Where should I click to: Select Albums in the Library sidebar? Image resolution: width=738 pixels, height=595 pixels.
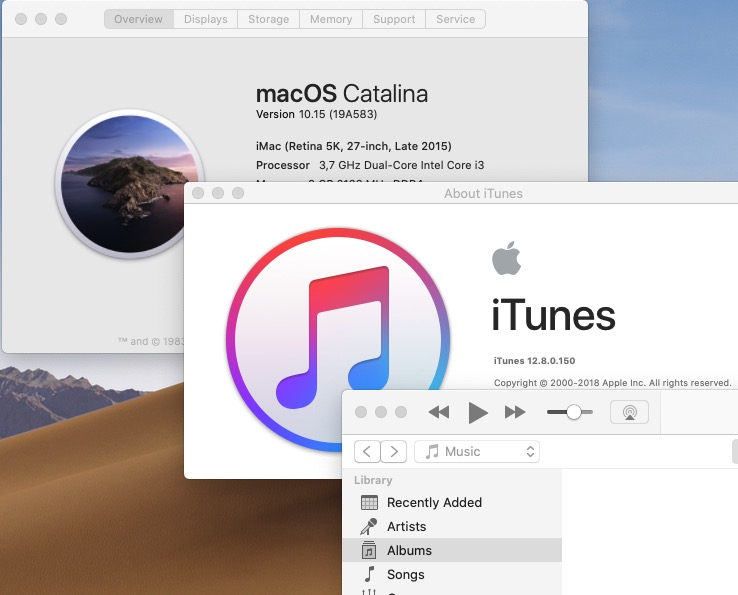coord(452,550)
